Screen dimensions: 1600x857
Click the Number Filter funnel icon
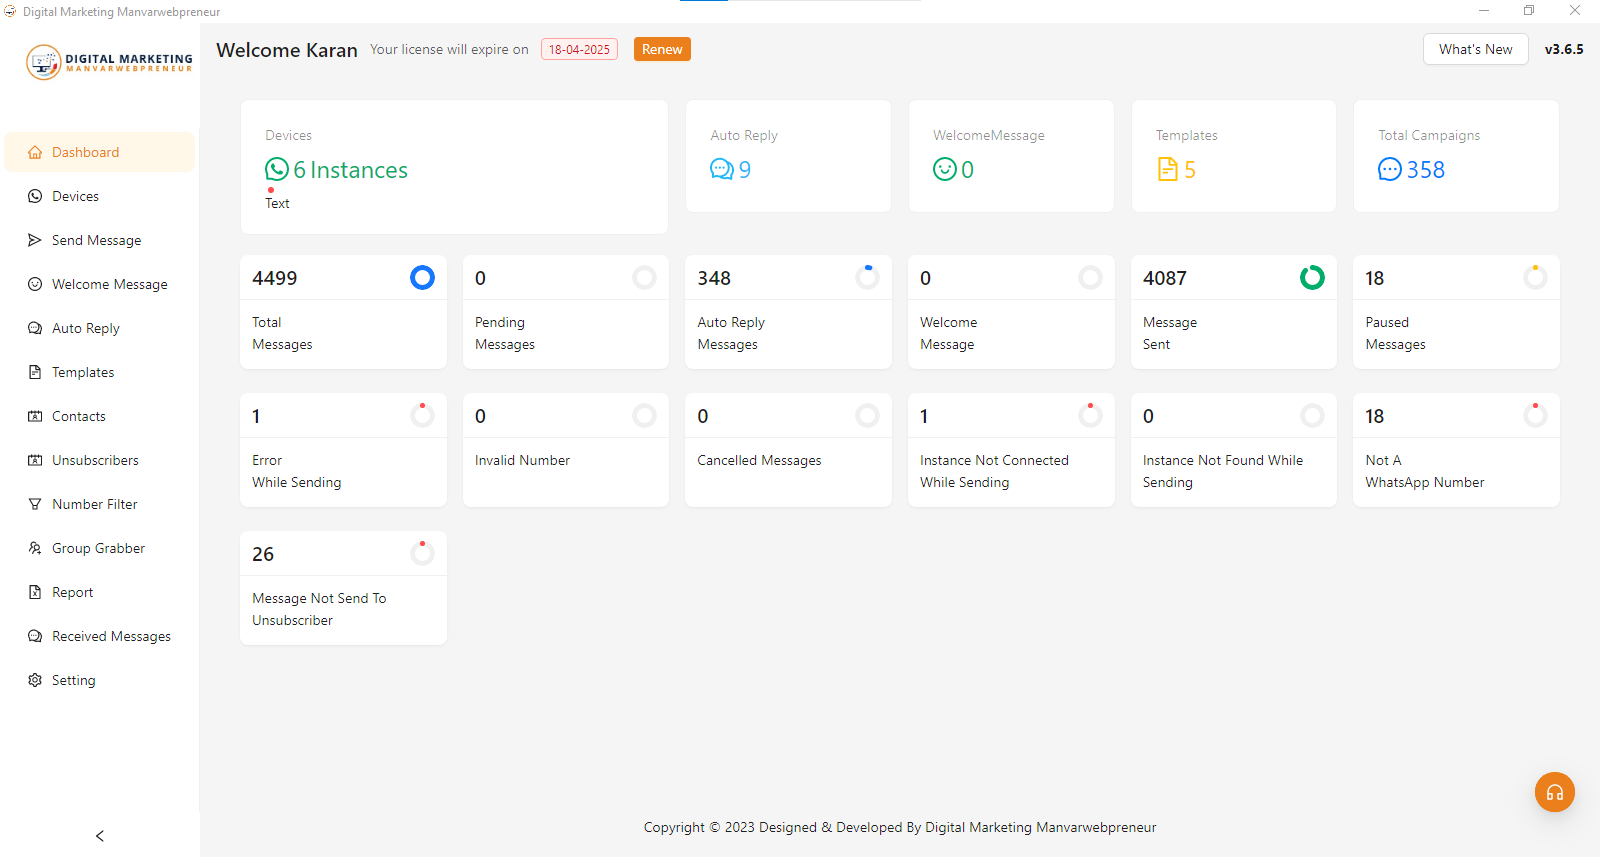click(x=35, y=504)
